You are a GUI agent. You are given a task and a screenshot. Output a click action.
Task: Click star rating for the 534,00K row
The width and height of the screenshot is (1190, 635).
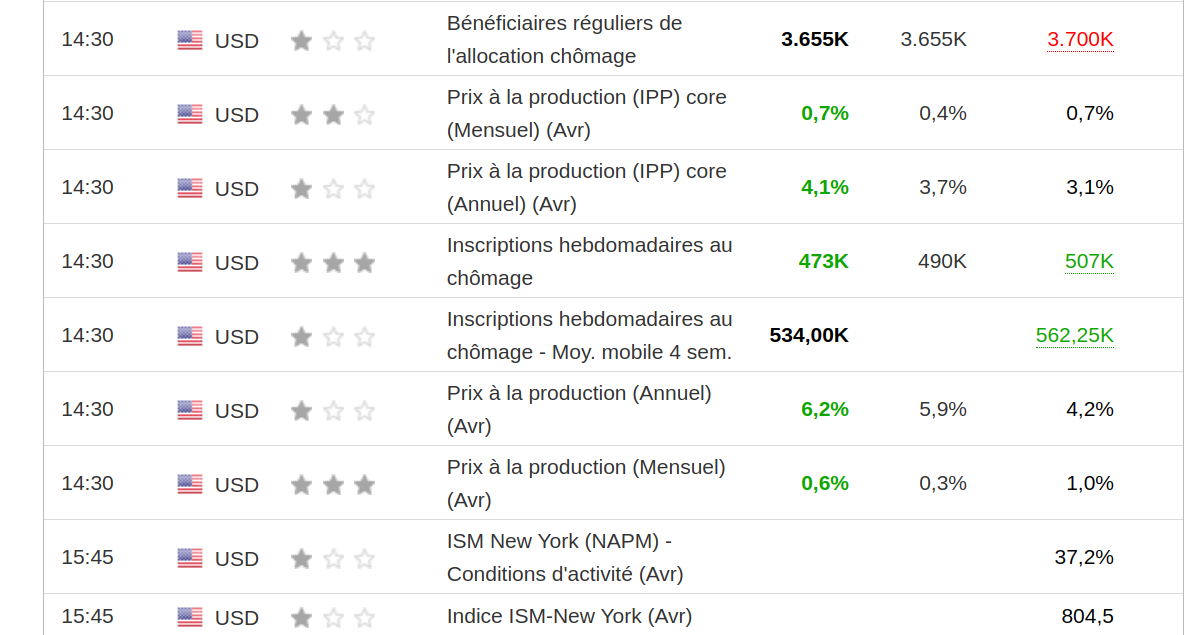pyautogui.click(x=333, y=337)
